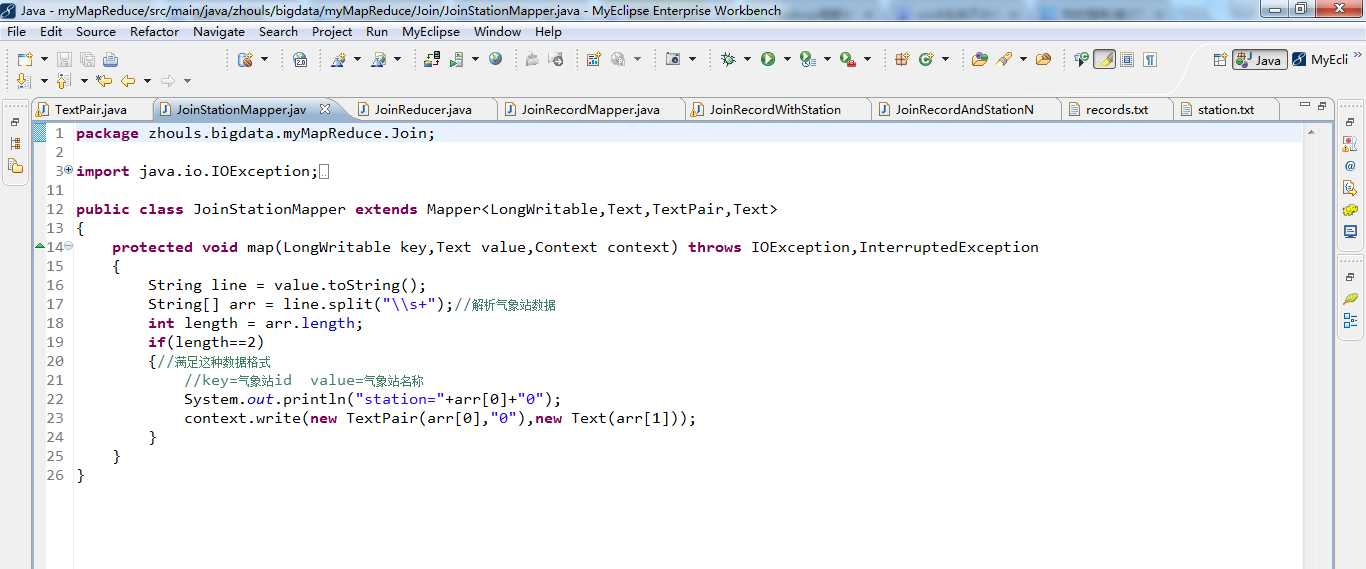Image resolution: width=1366 pixels, height=569 pixels.
Task: Click the Search flashlight icon
Action: click(x=1003, y=59)
